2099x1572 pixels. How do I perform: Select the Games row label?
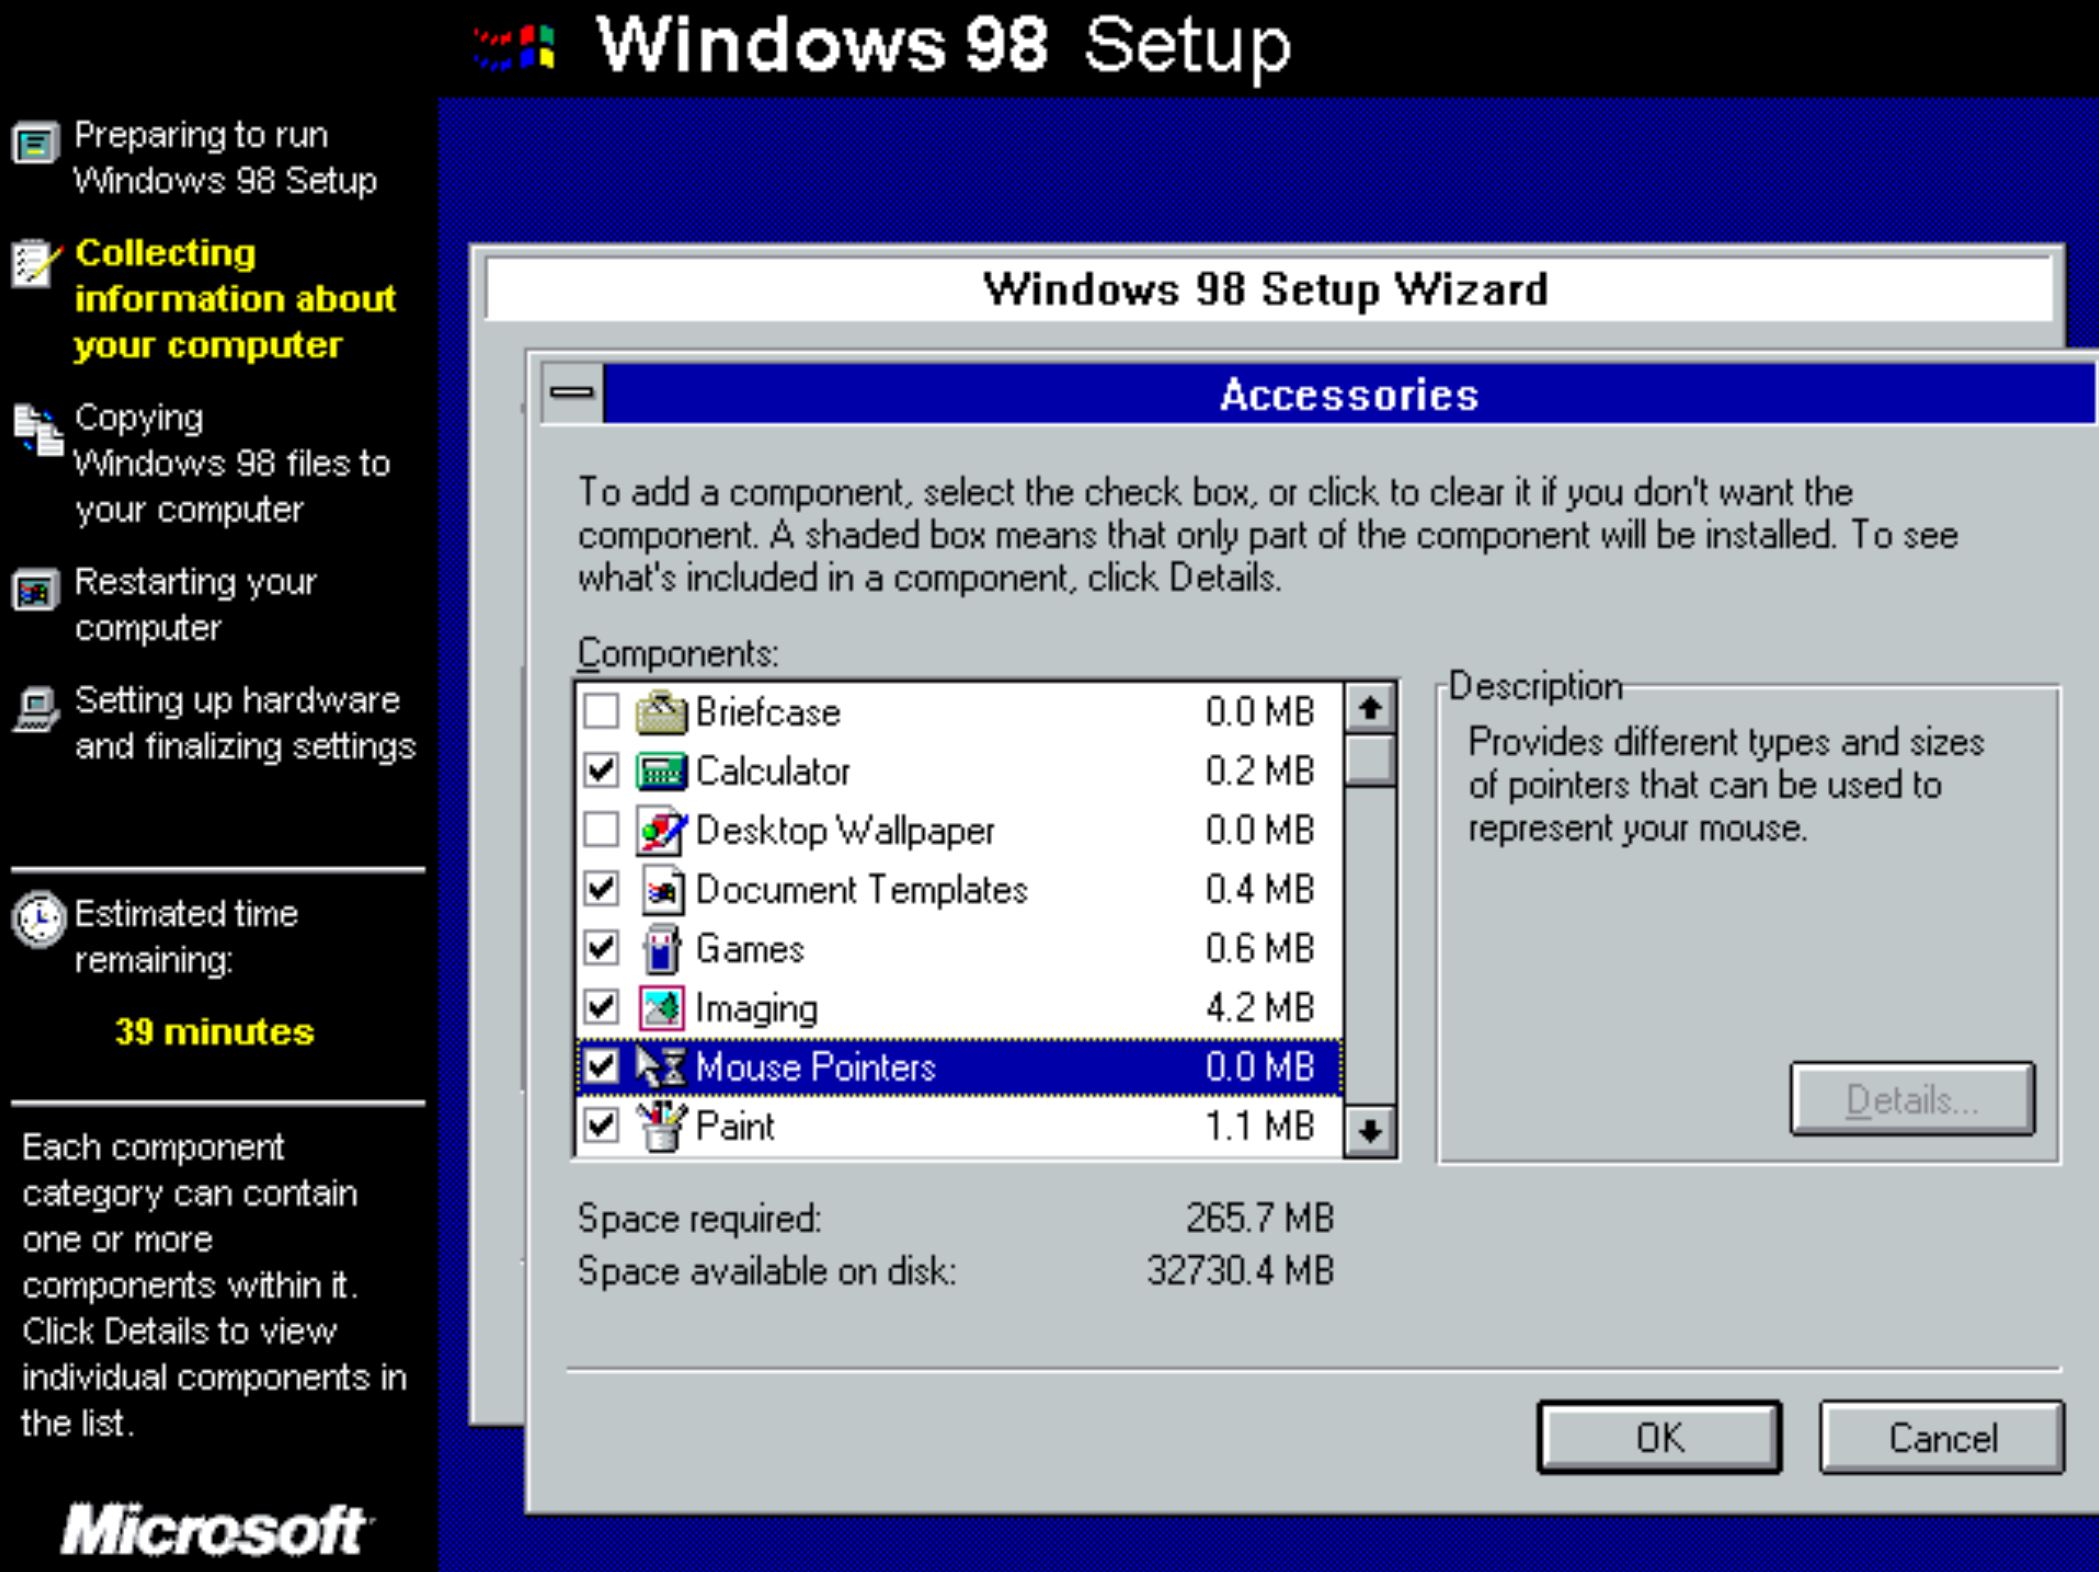pyautogui.click(x=750, y=948)
